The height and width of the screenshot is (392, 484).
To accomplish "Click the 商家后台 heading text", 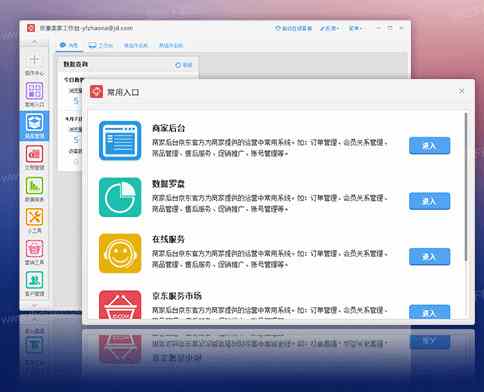I will pos(168,128).
